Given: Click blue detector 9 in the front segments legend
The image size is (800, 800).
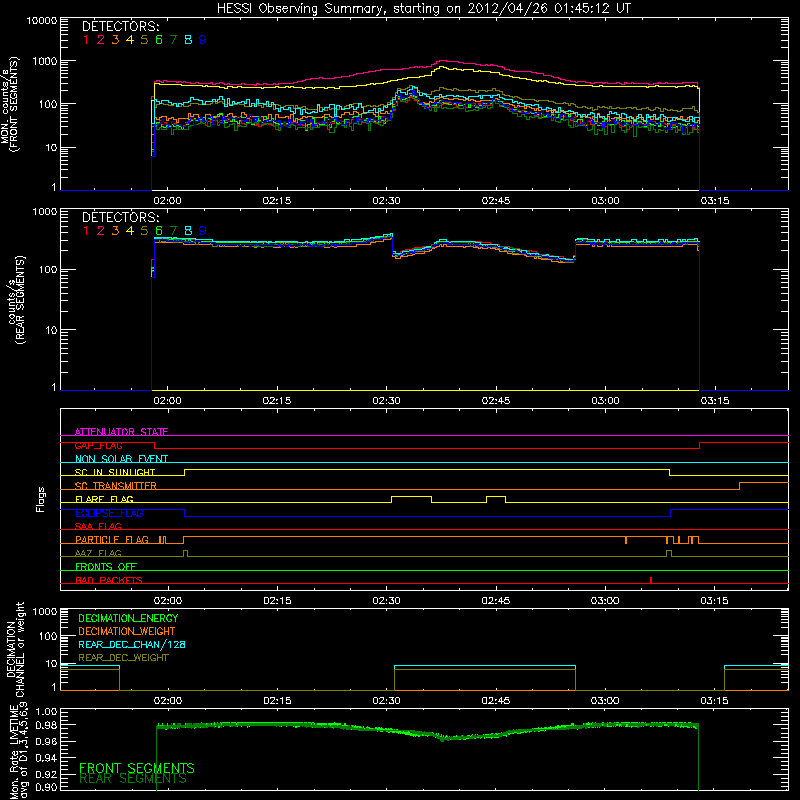Looking at the screenshot, I should (203, 40).
